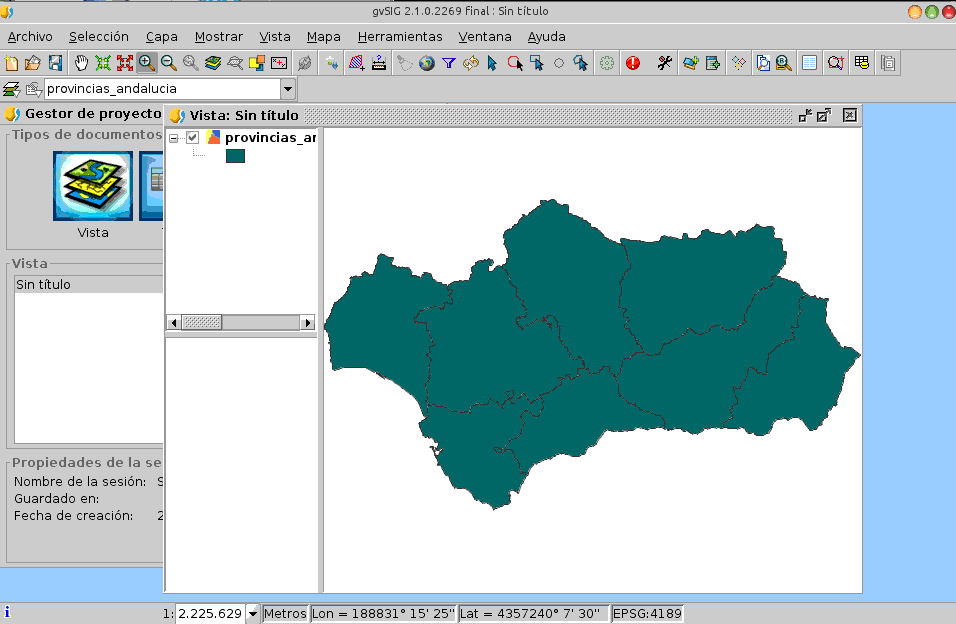The height and width of the screenshot is (624, 956).
Task: Click the teal layer symbol swatch
Action: click(235, 156)
